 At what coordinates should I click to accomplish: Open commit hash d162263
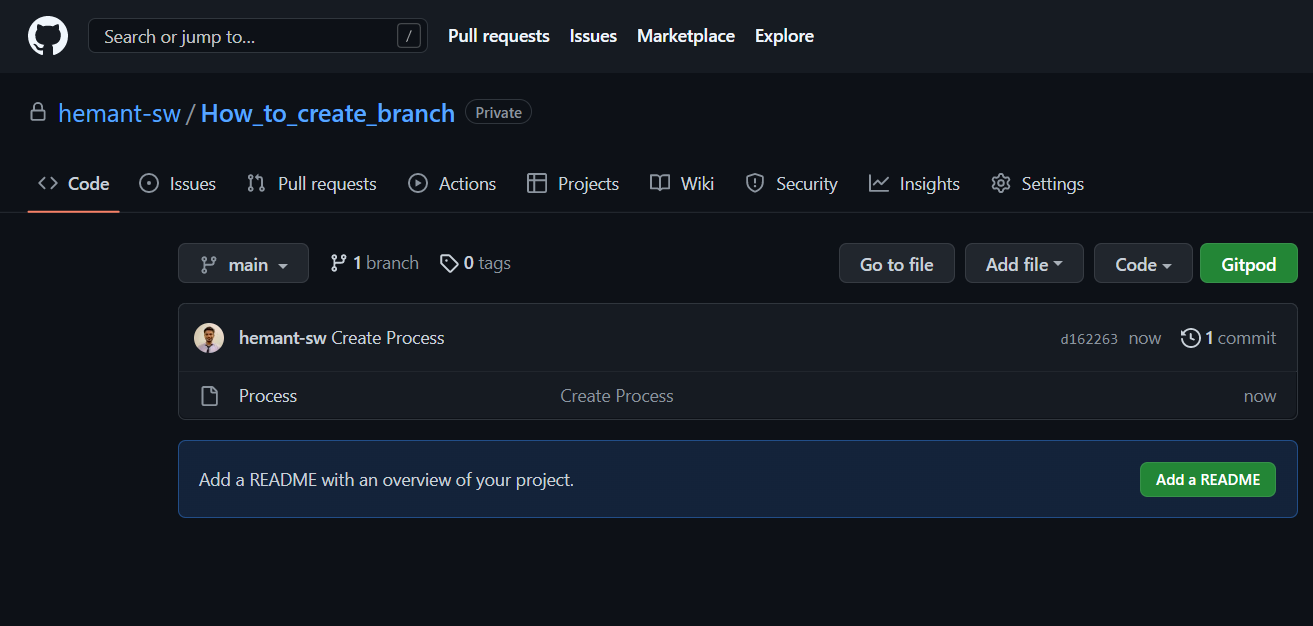[1089, 339]
